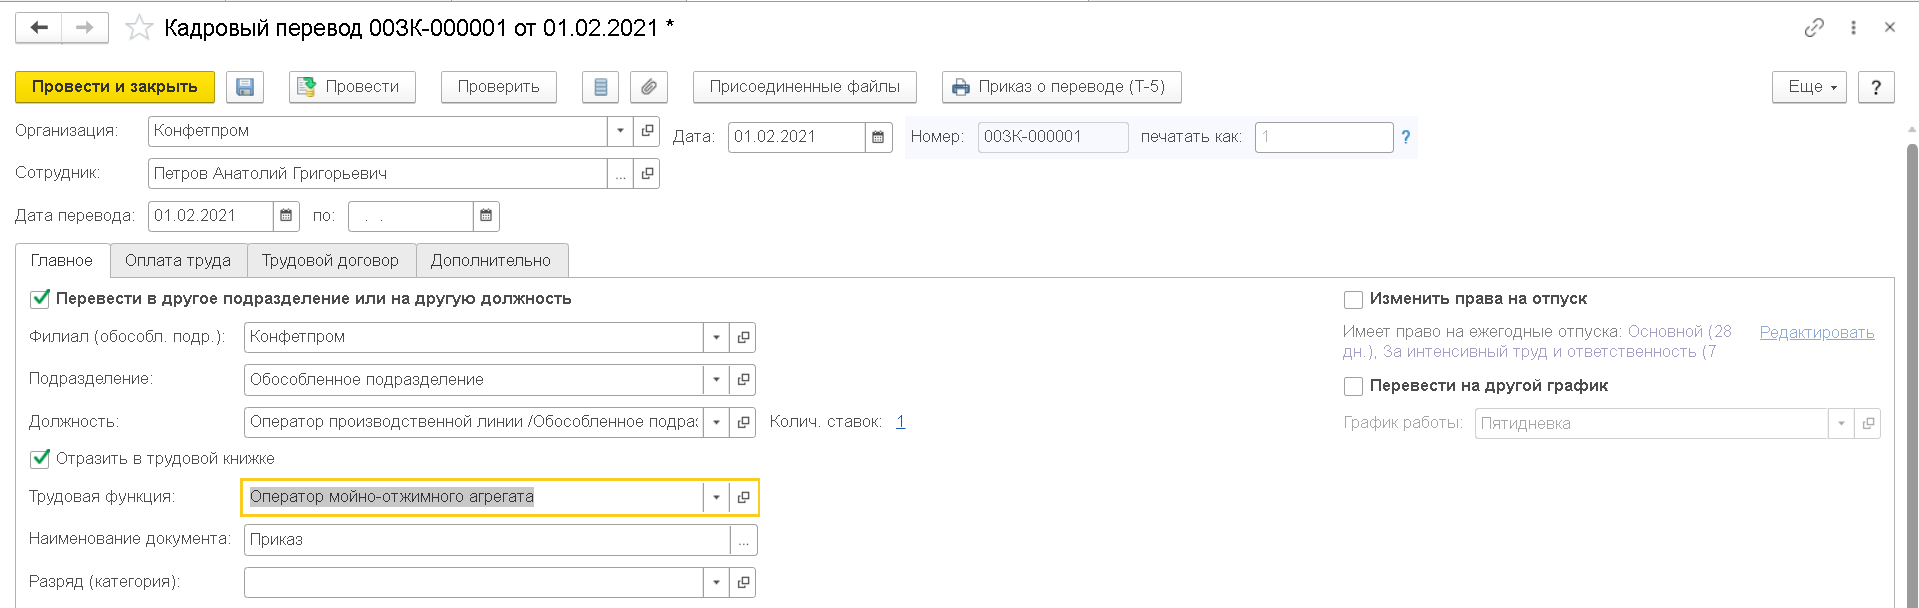Enable transfer to another schedule checkbox
Image resolution: width=1919 pixels, height=608 pixels.
pyautogui.click(x=1353, y=386)
